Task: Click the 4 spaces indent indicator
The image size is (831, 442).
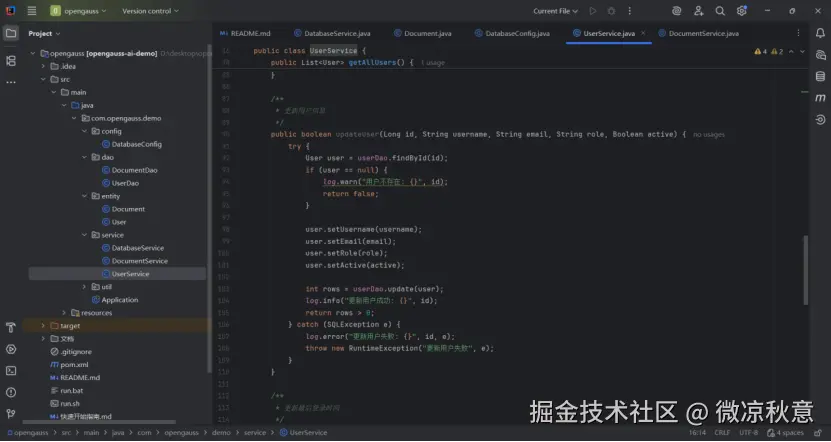Action: 785,432
